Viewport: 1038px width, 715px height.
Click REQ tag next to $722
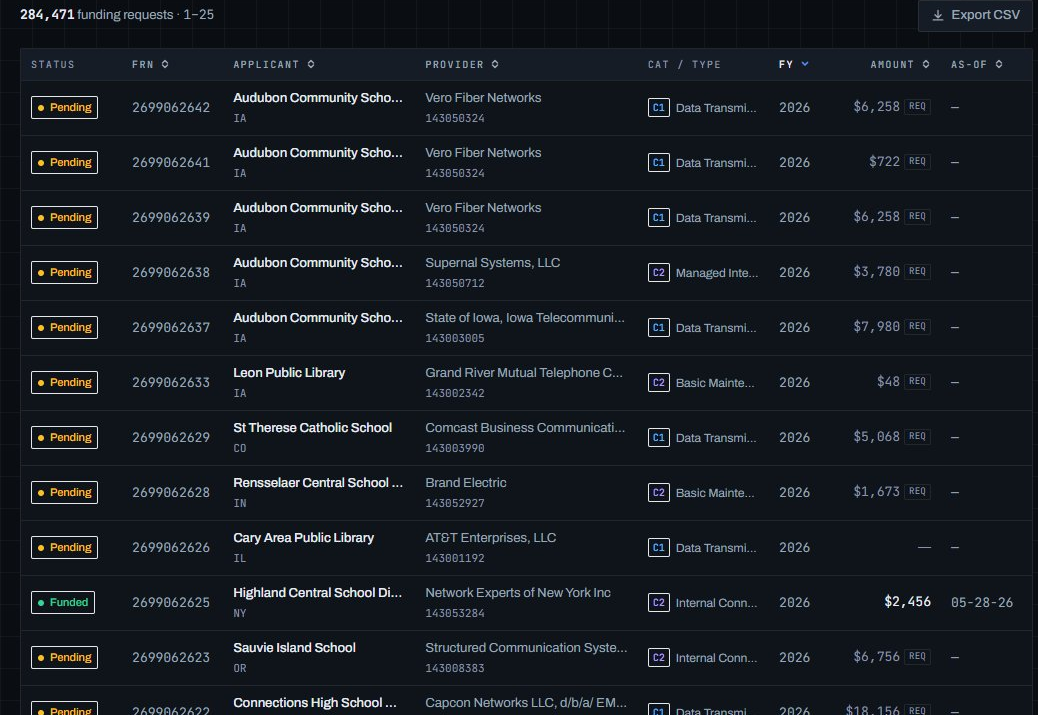[917, 162]
